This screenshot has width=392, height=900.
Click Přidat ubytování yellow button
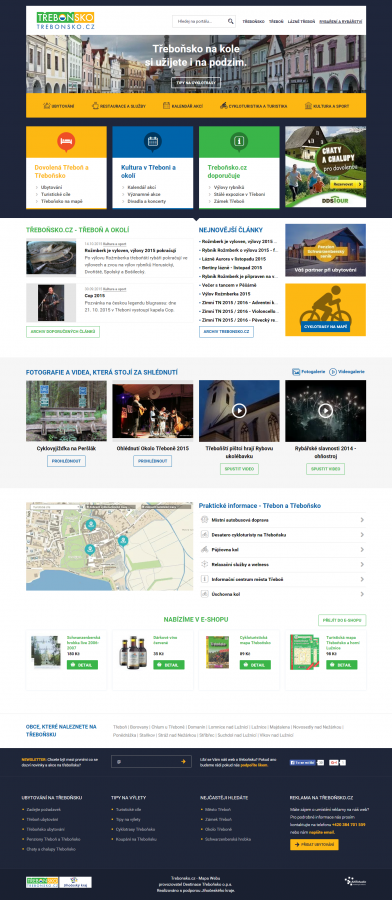(x=314, y=844)
